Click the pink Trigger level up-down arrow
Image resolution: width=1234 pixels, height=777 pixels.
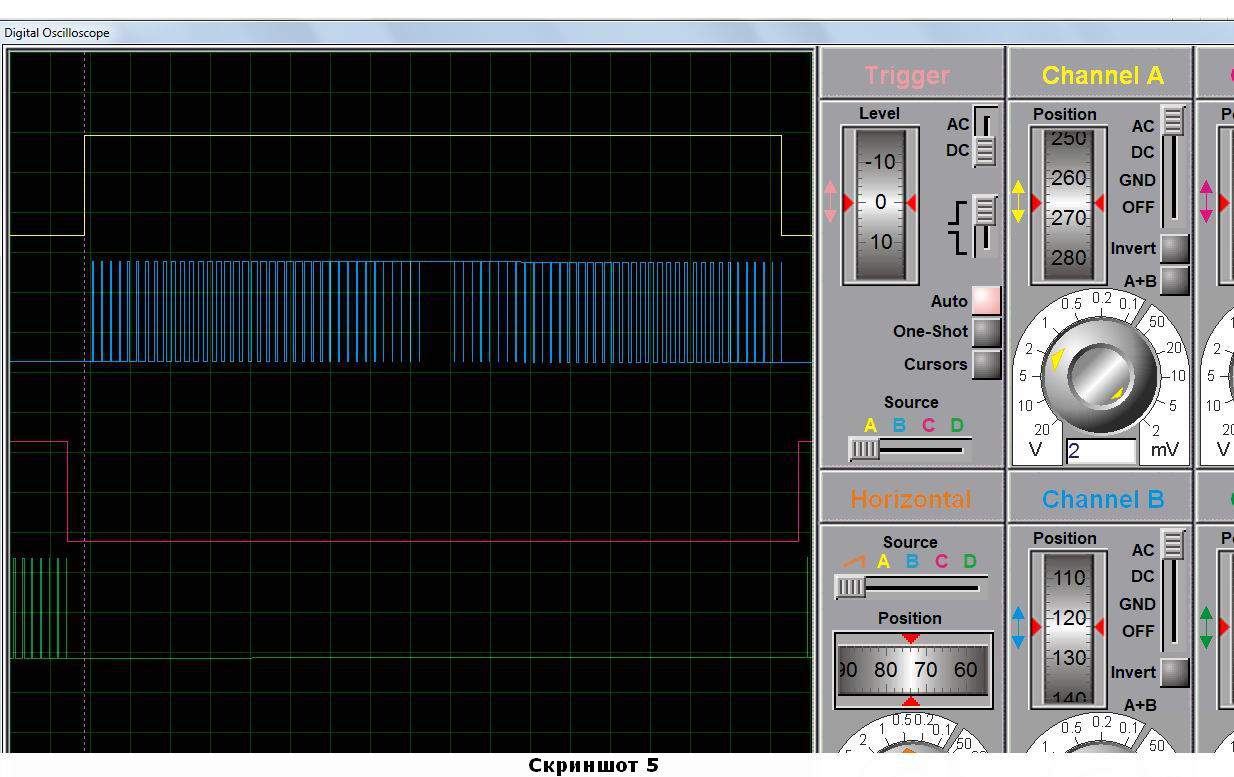[830, 201]
